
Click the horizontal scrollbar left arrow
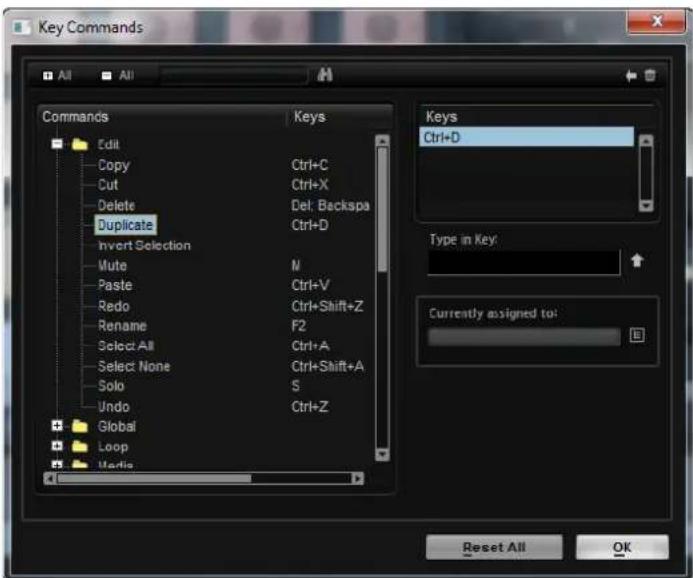(x=50, y=479)
